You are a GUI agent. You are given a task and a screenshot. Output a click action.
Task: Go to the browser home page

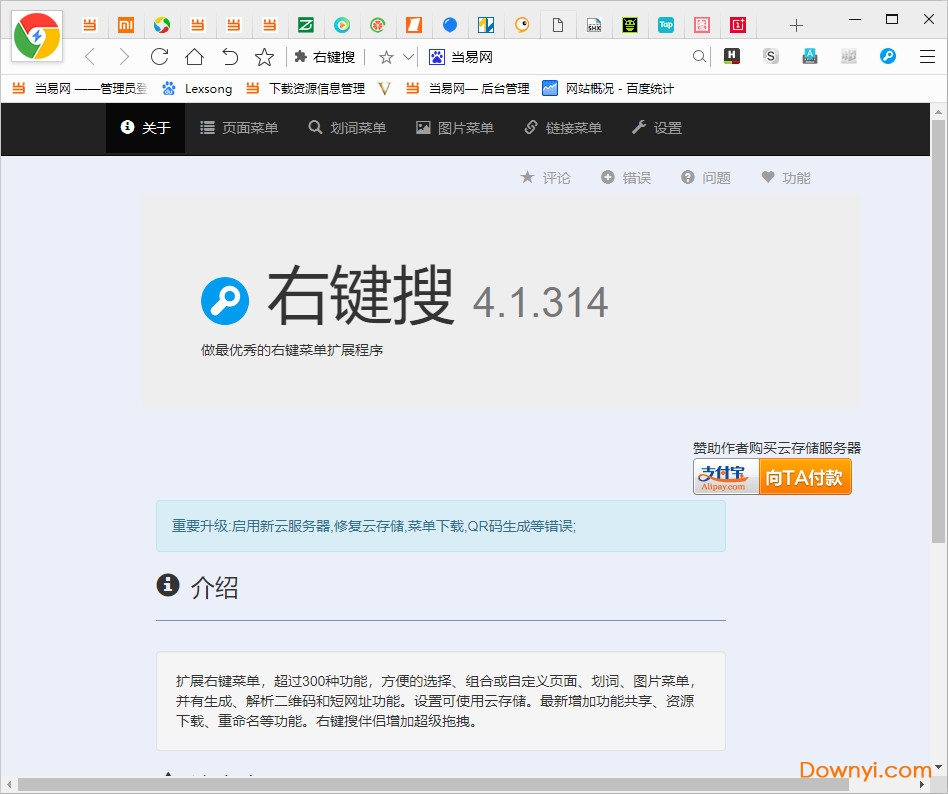(194, 57)
